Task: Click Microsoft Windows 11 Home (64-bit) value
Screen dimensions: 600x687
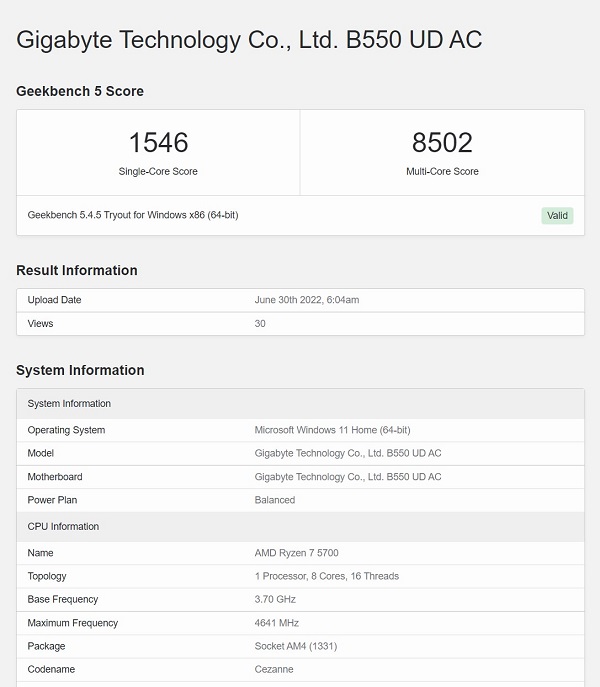Action: click(332, 430)
